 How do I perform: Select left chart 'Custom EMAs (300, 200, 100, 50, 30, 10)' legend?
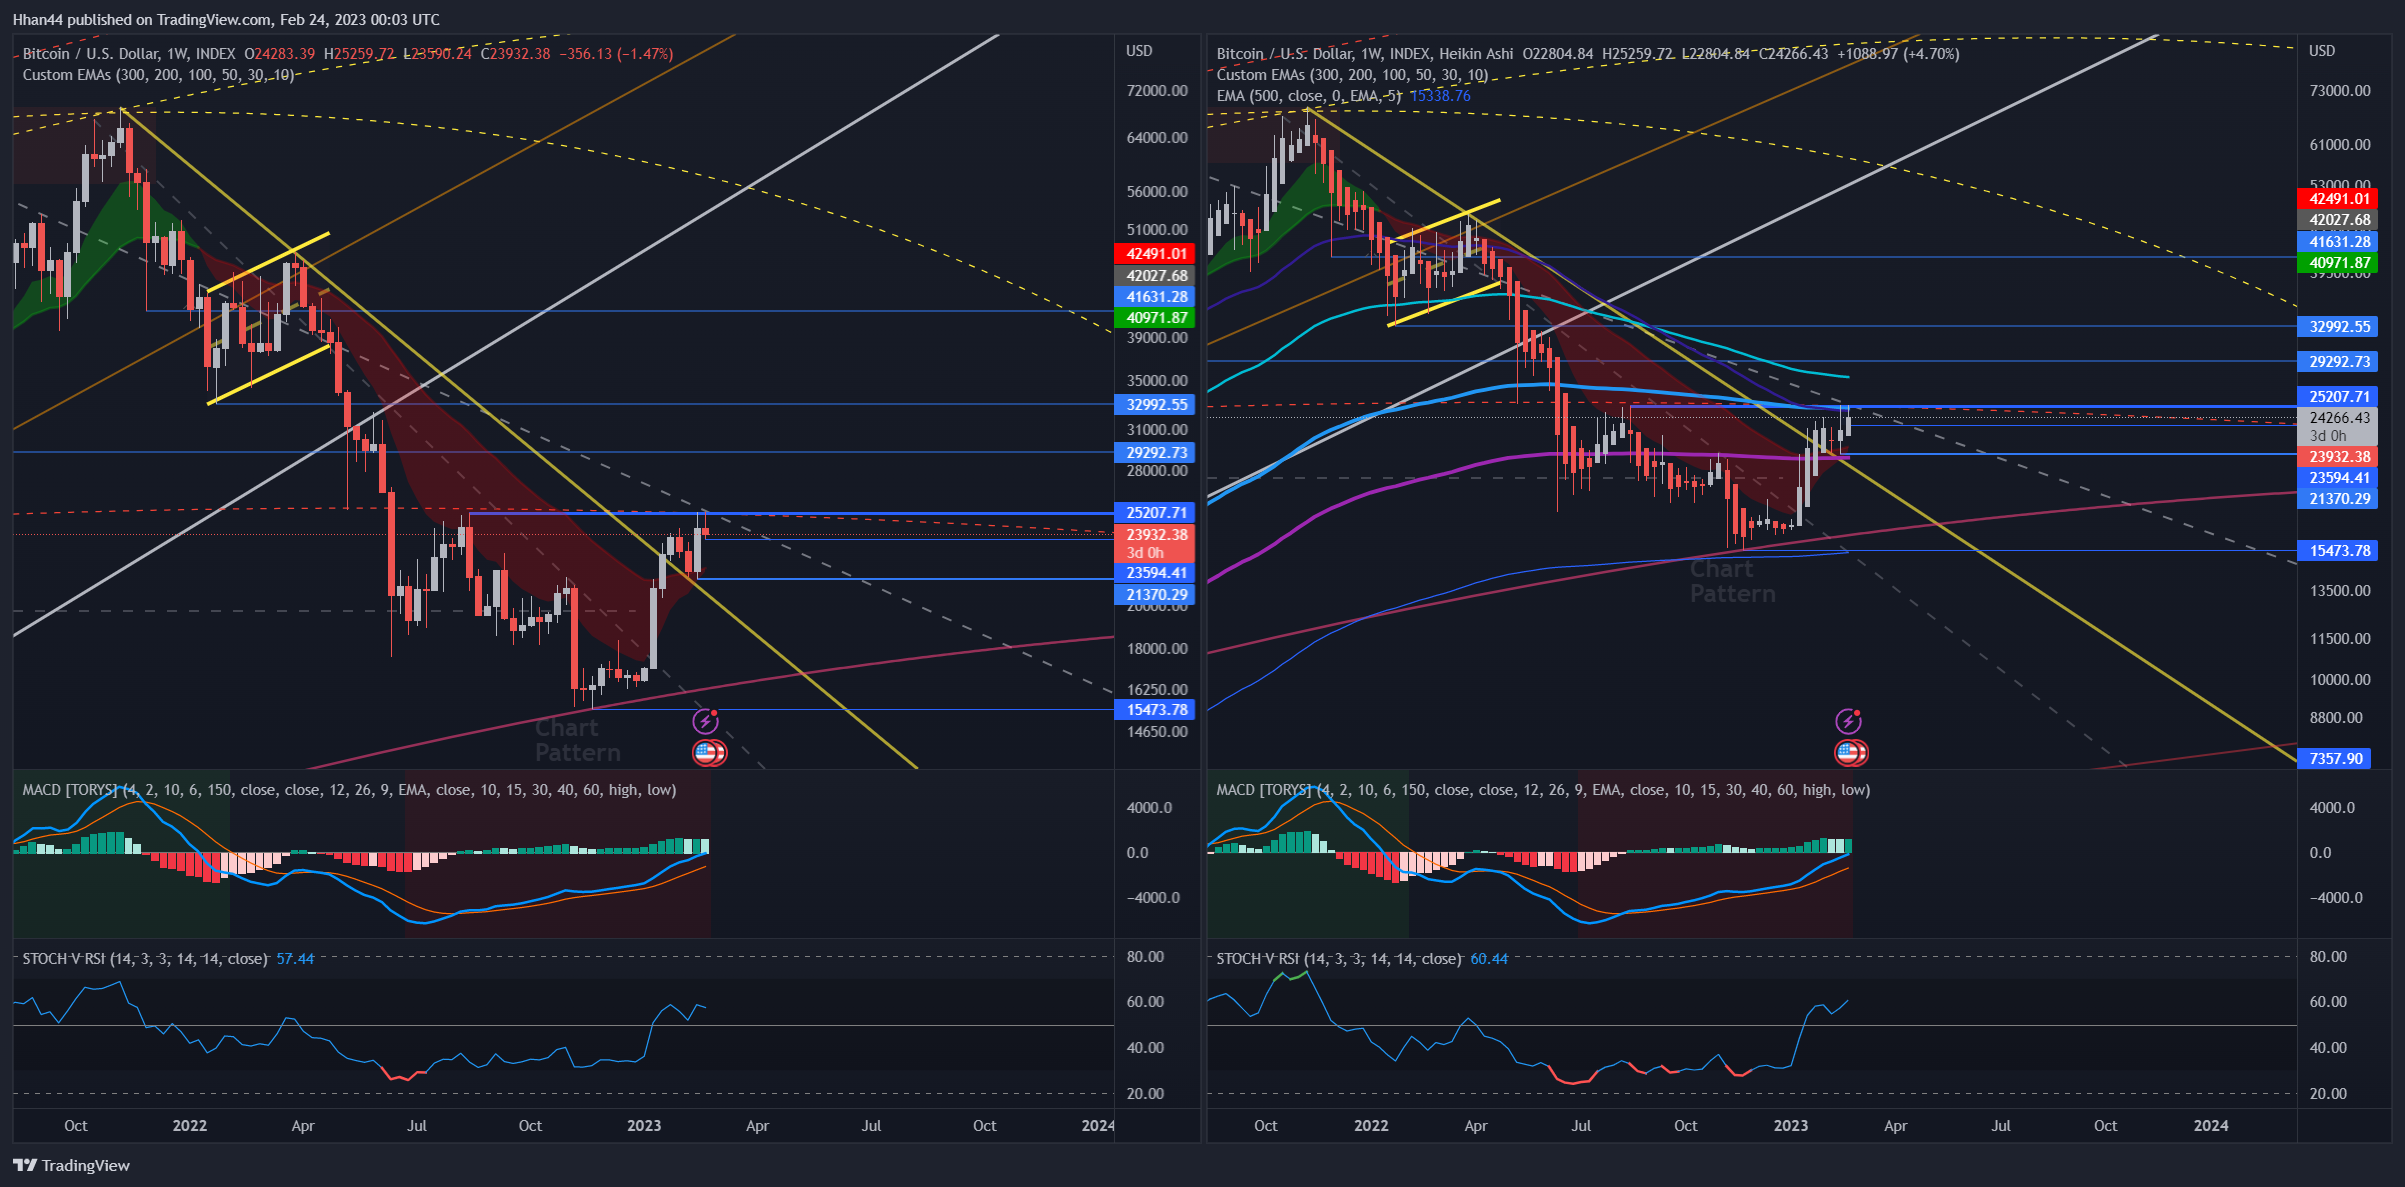158,75
